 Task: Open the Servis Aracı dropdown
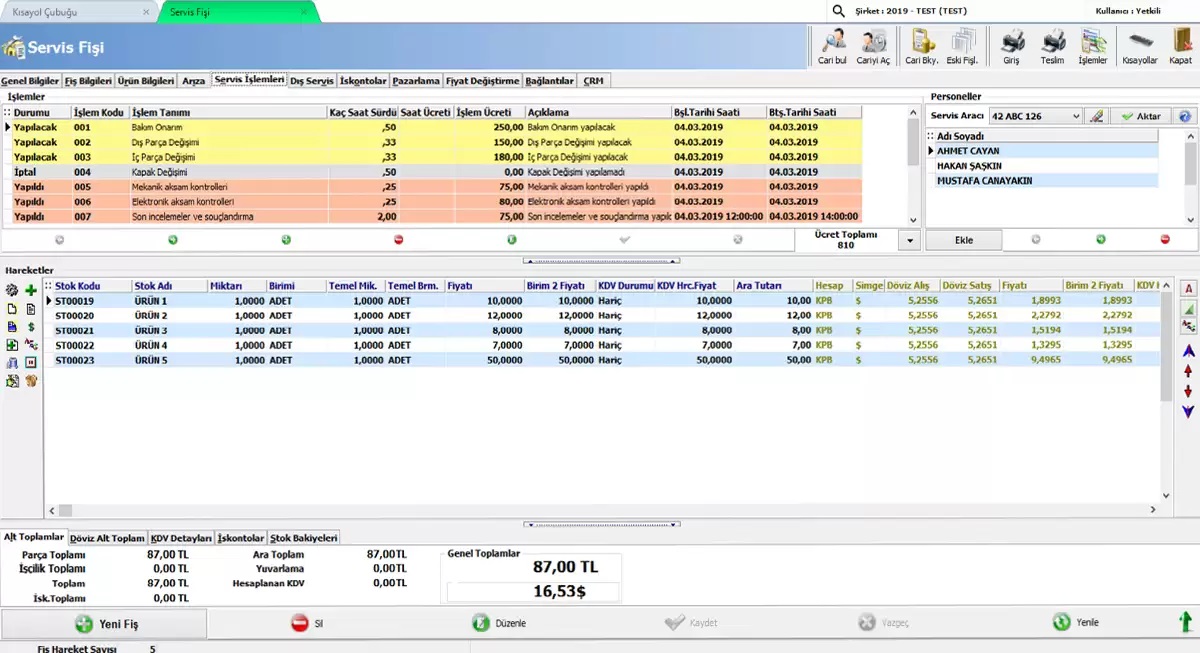pyautogui.click(x=1076, y=117)
